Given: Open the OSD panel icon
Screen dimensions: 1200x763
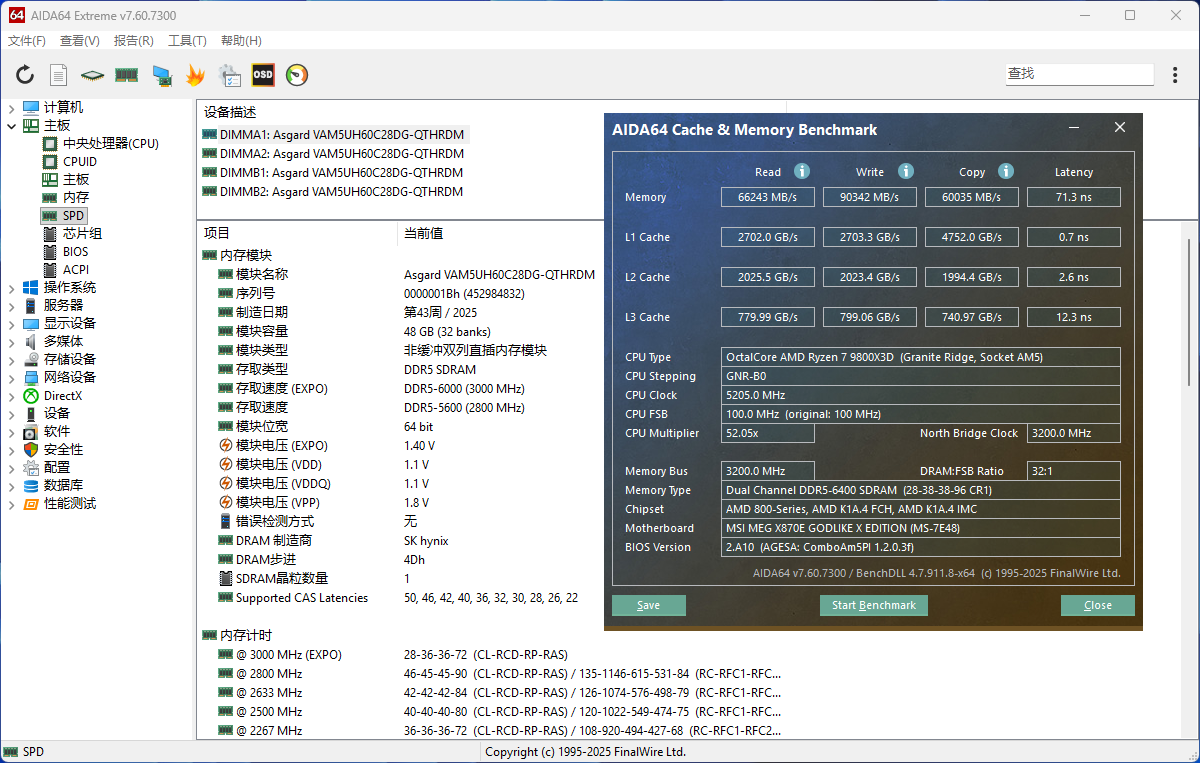Looking at the screenshot, I should 263,75.
